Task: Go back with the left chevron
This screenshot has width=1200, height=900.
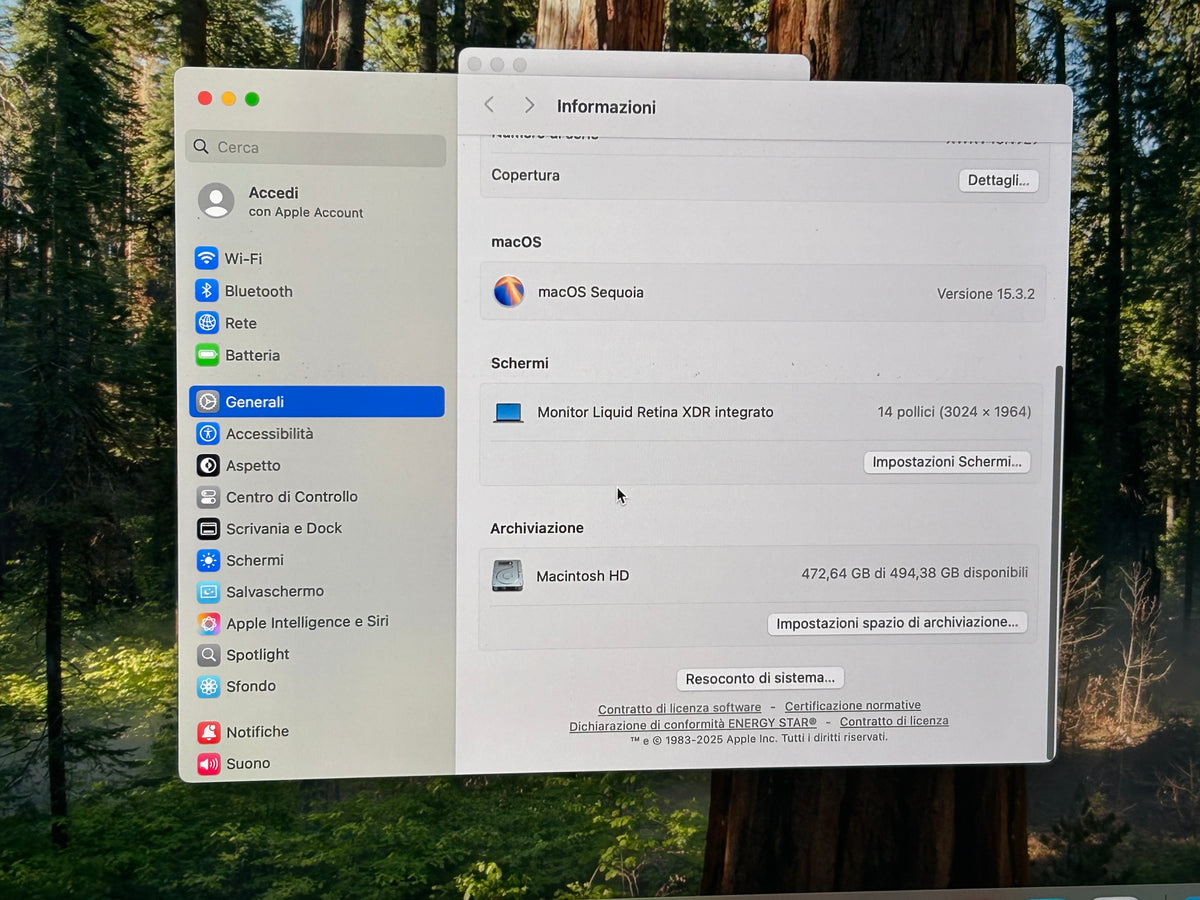Action: (x=489, y=105)
